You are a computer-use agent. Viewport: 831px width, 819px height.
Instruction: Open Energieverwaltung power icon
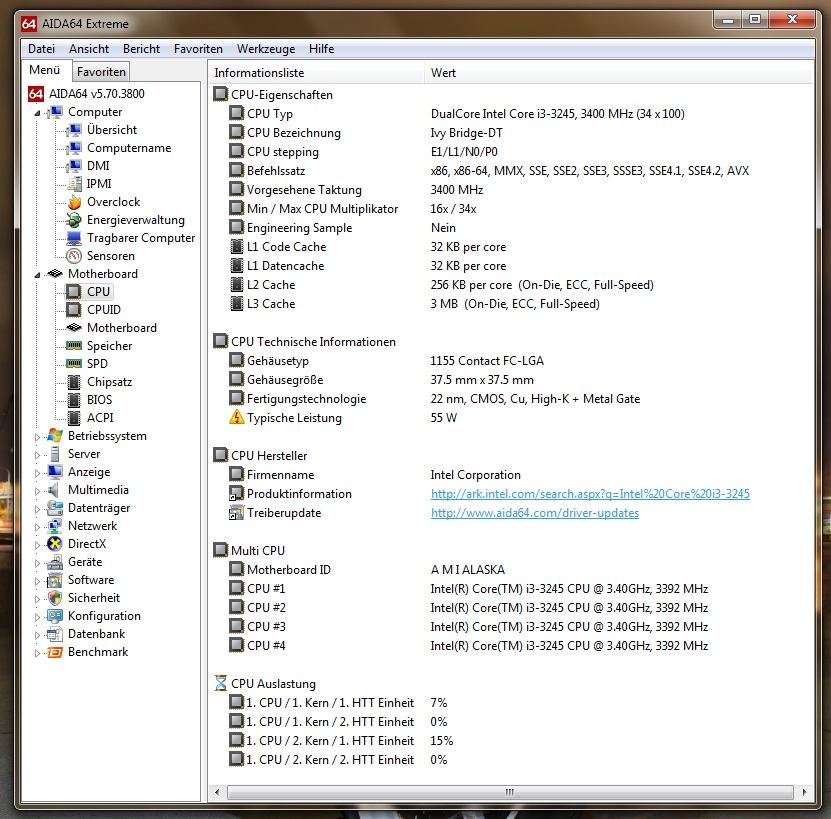click(74, 220)
